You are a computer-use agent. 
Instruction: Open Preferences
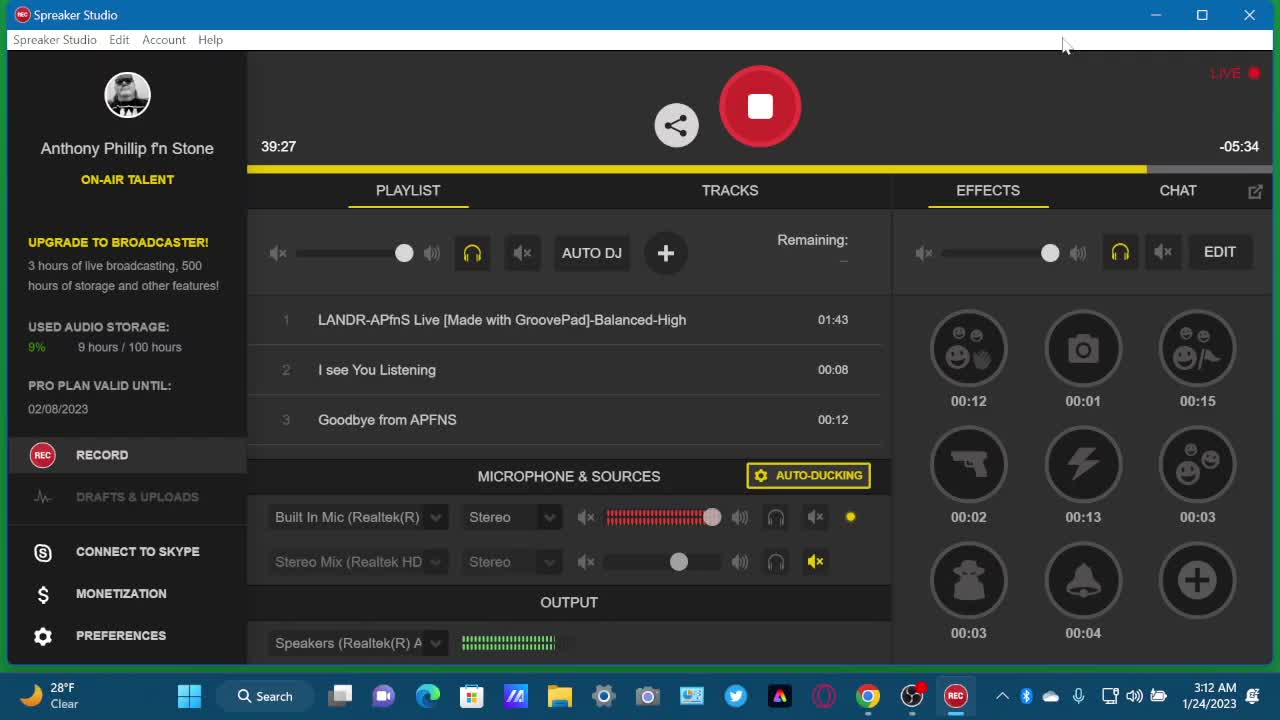coord(127,636)
